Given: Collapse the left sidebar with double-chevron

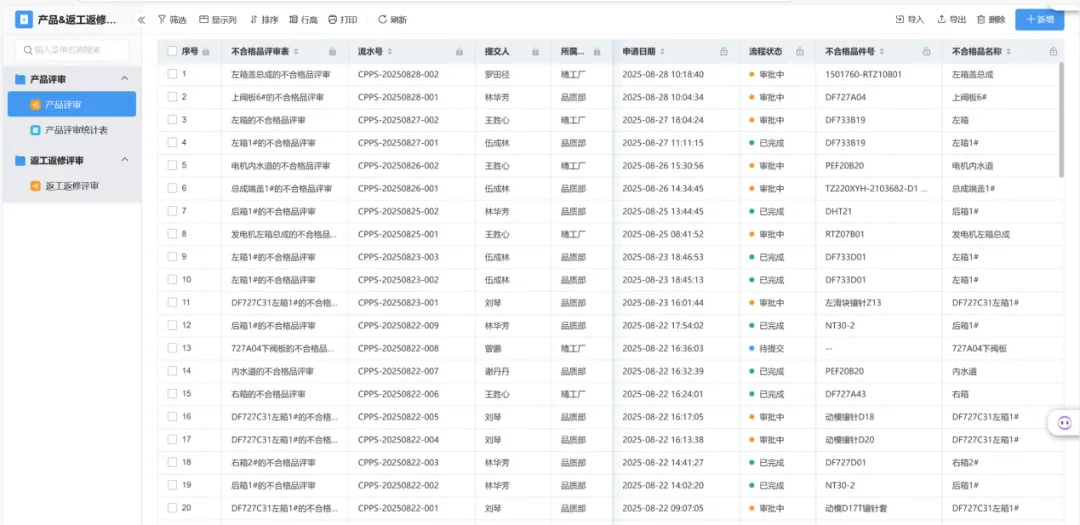Looking at the screenshot, I should pyautogui.click(x=141, y=20).
